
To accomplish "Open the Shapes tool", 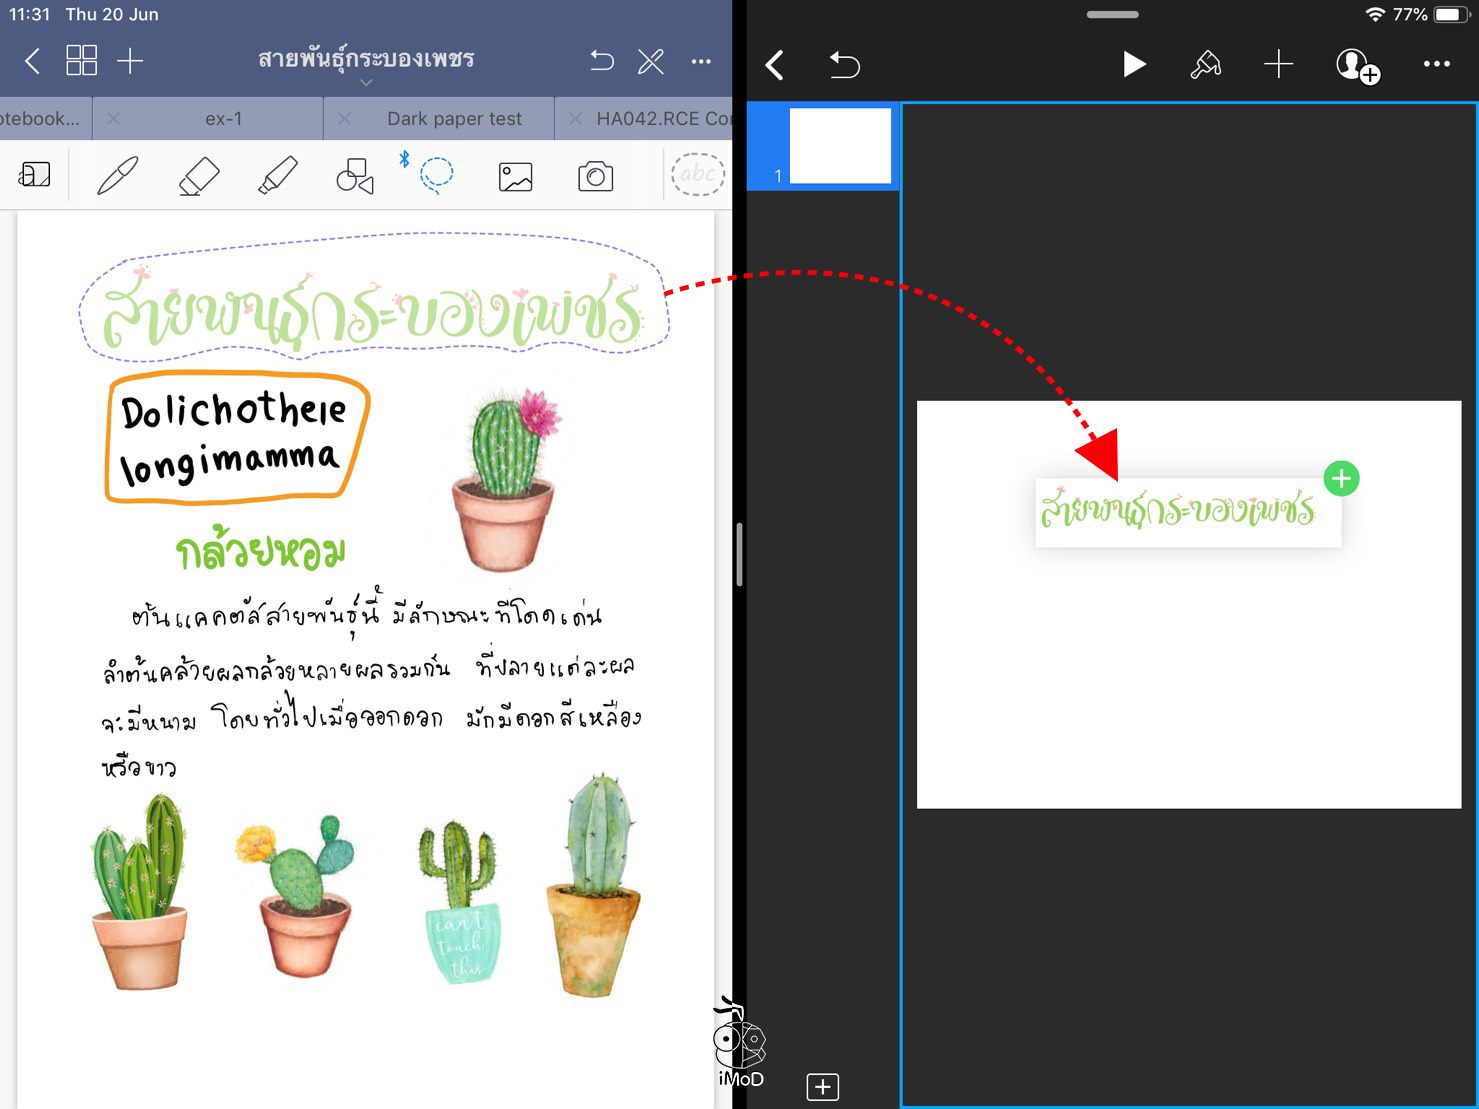I will pos(355,176).
